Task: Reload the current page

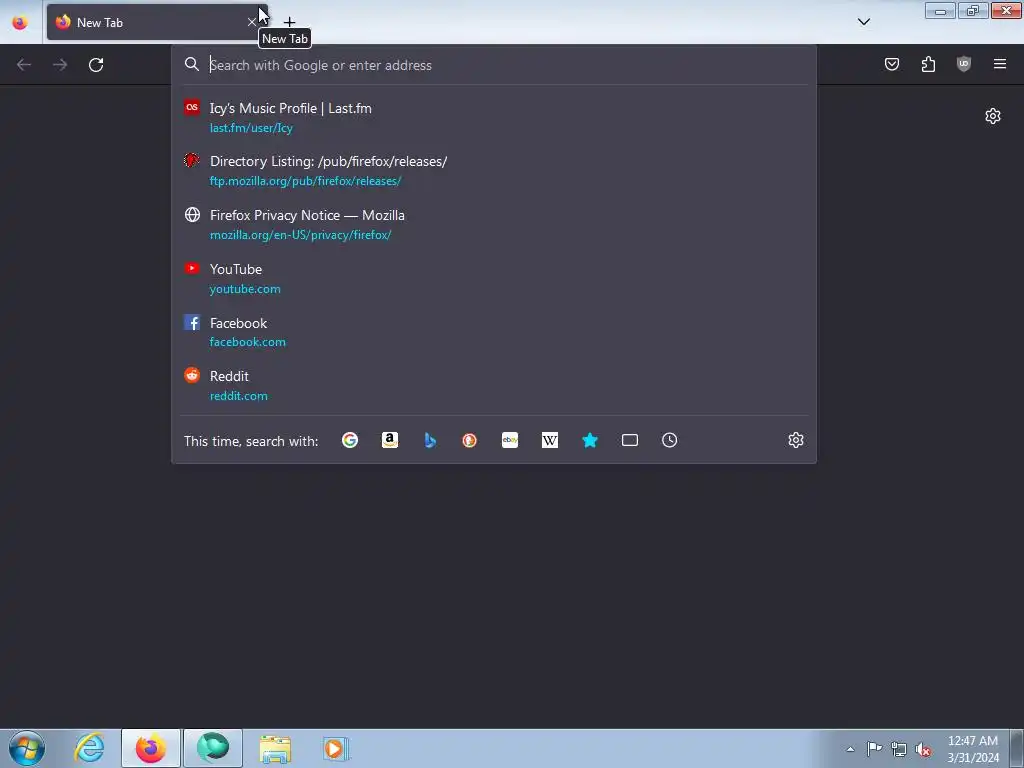Action: pos(96,65)
